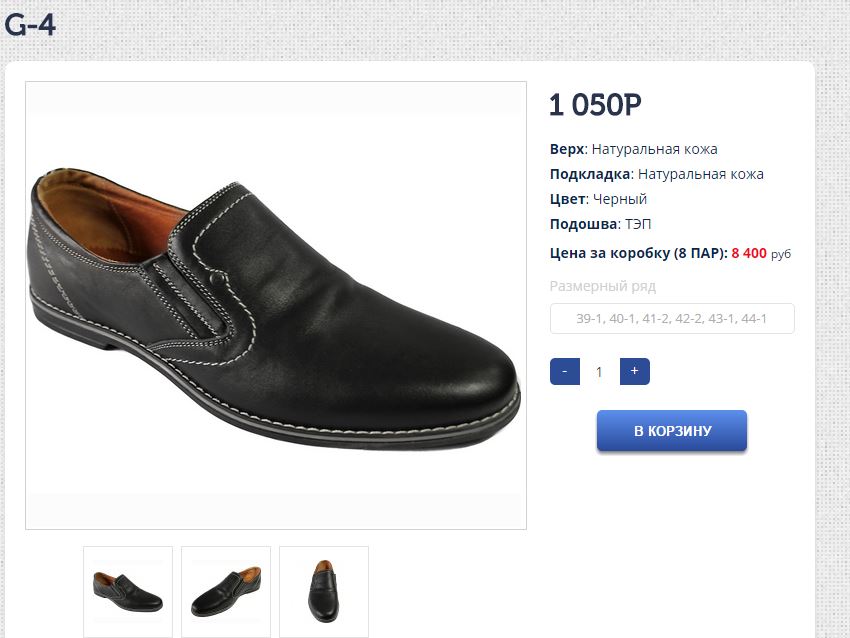Image resolution: width=850 pixels, height=638 pixels.
Task: Enlarge the main black shoe image
Action: tap(276, 305)
